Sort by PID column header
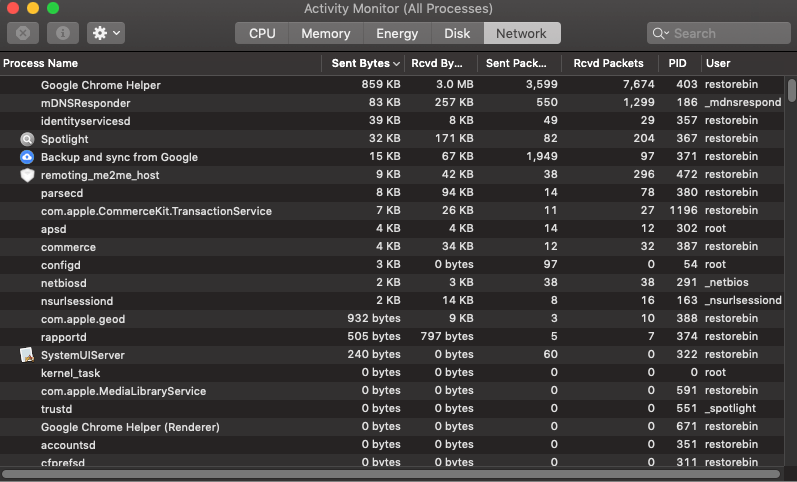Screen dimensions: 797x482 (680, 64)
